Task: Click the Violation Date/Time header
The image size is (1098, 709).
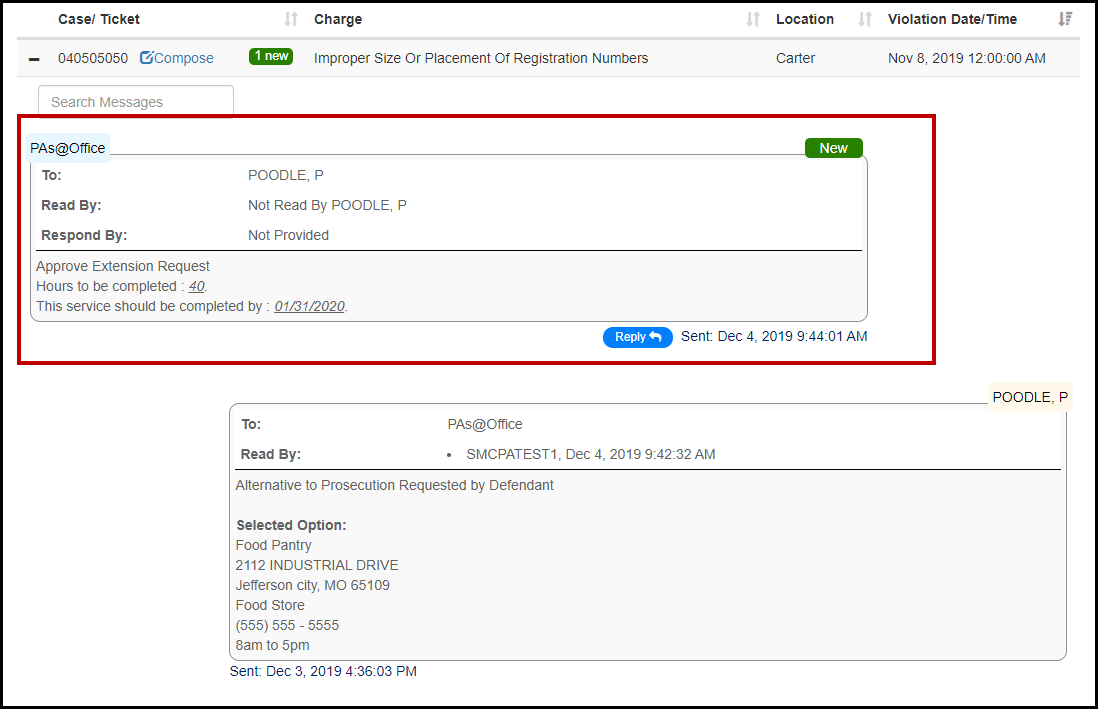Action: [x=952, y=19]
